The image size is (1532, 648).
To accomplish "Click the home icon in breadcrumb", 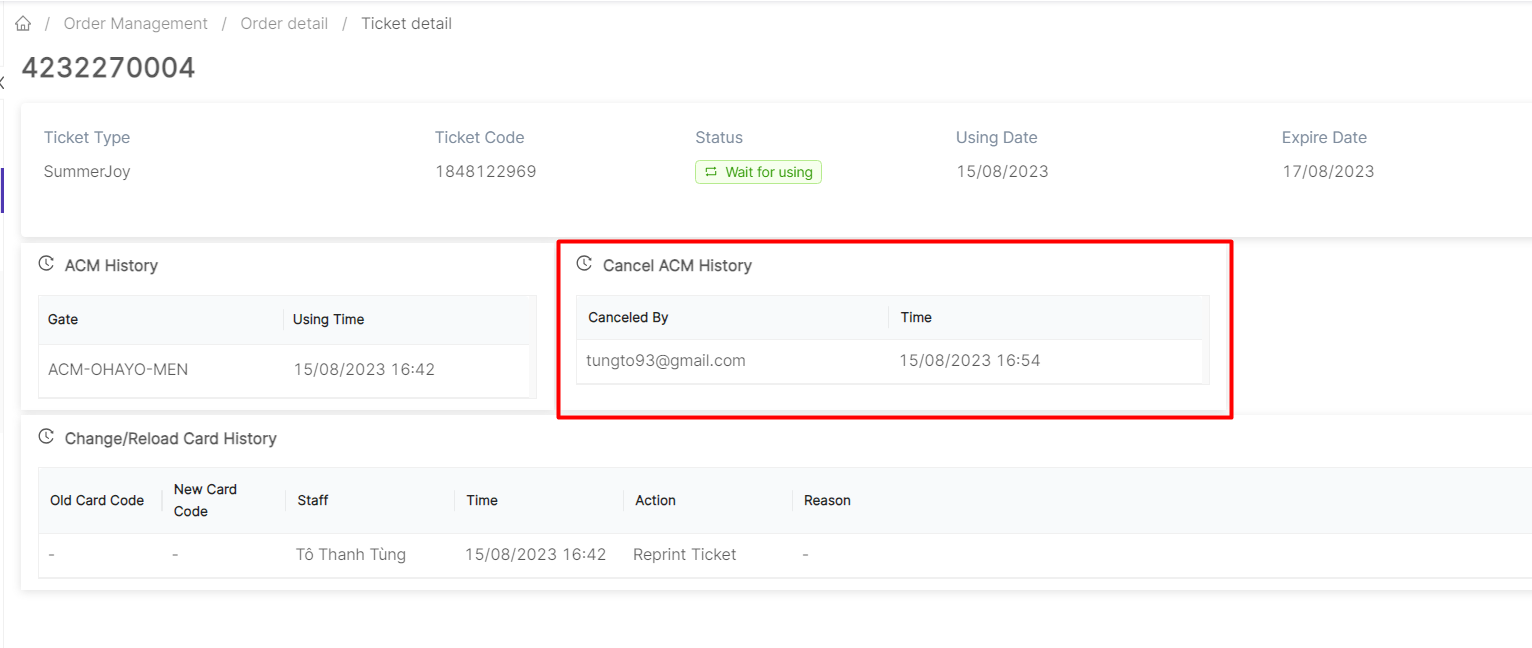I will pyautogui.click(x=23, y=23).
